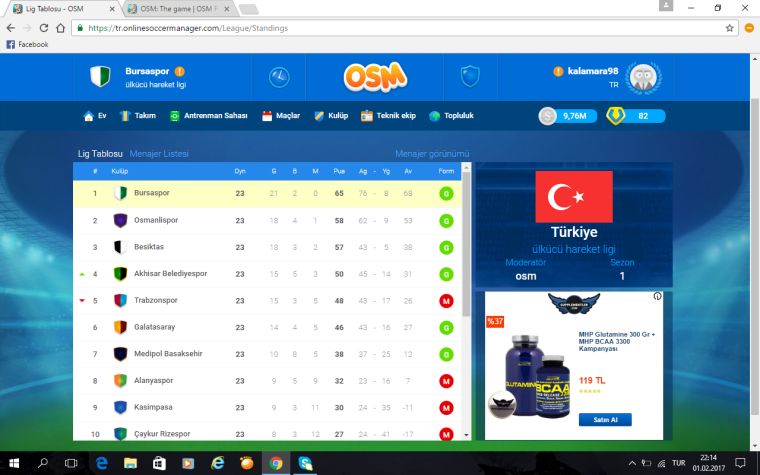
Task: Click the Bursaspor crest in the top header
Action: (x=100, y=77)
